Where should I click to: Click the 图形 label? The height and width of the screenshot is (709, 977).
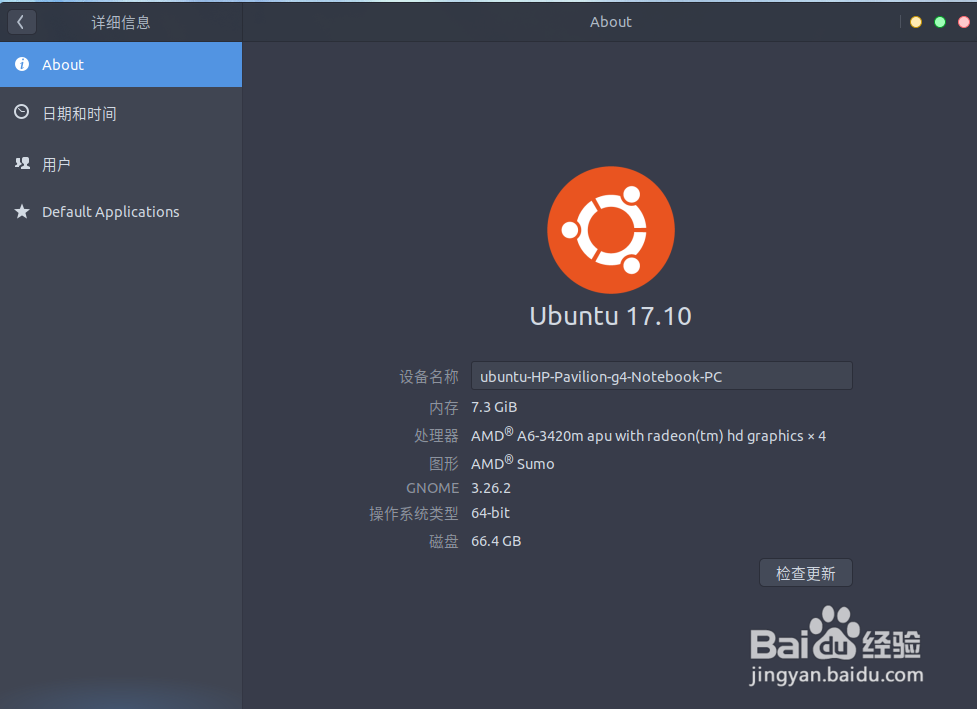click(444, 464)
